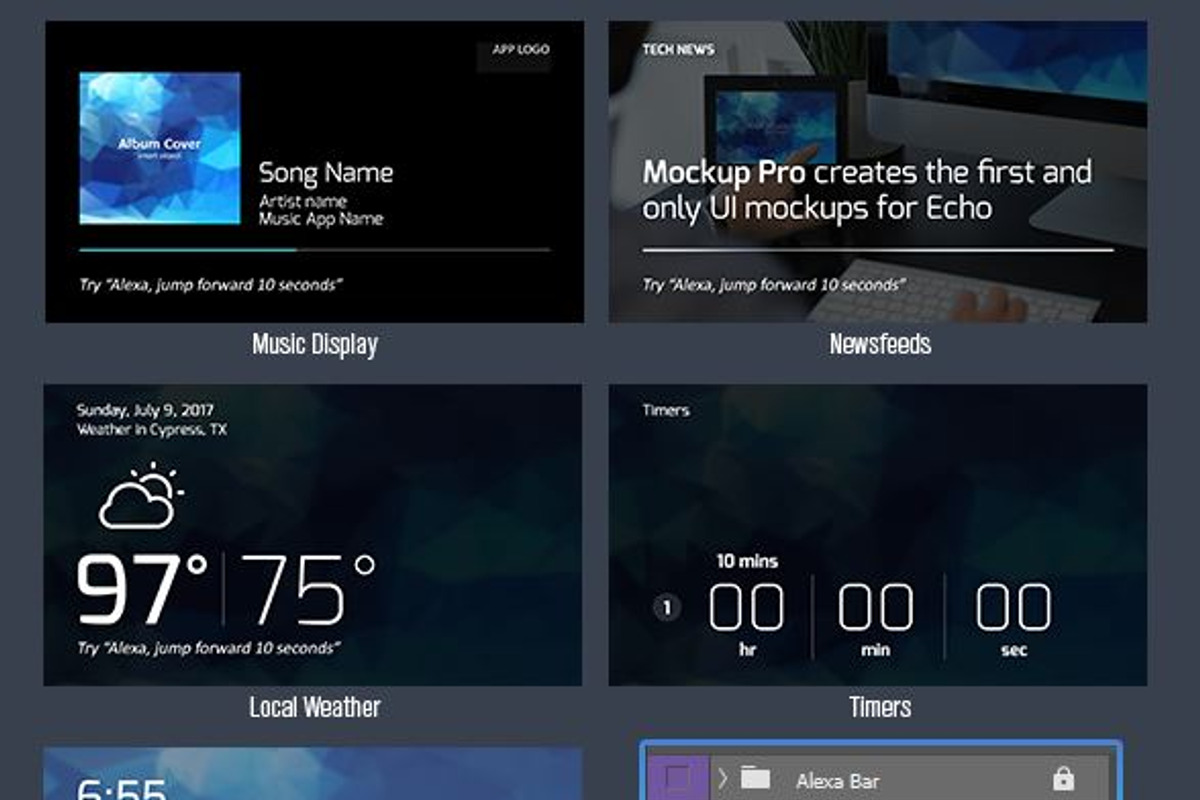Click the lock icon on Alexa Bar layer
This screenshot has width=1200, height=800.
(1063, 779)
